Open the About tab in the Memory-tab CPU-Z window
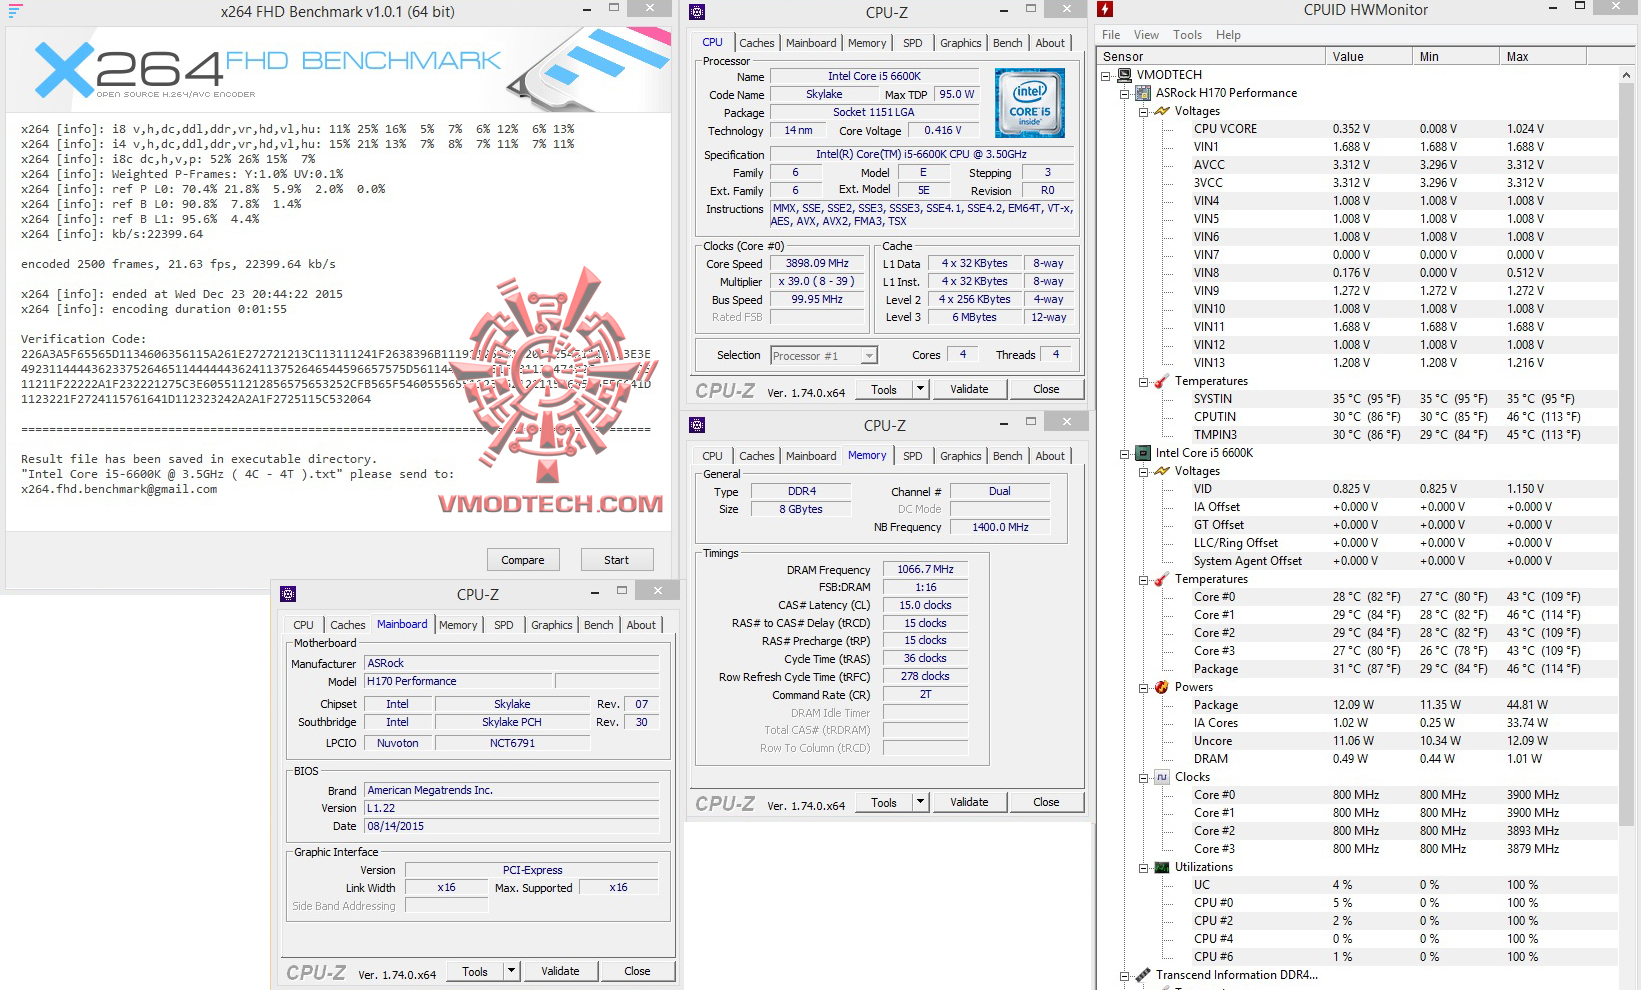This screenshot has height=990, width=1641. [1050, 456]
